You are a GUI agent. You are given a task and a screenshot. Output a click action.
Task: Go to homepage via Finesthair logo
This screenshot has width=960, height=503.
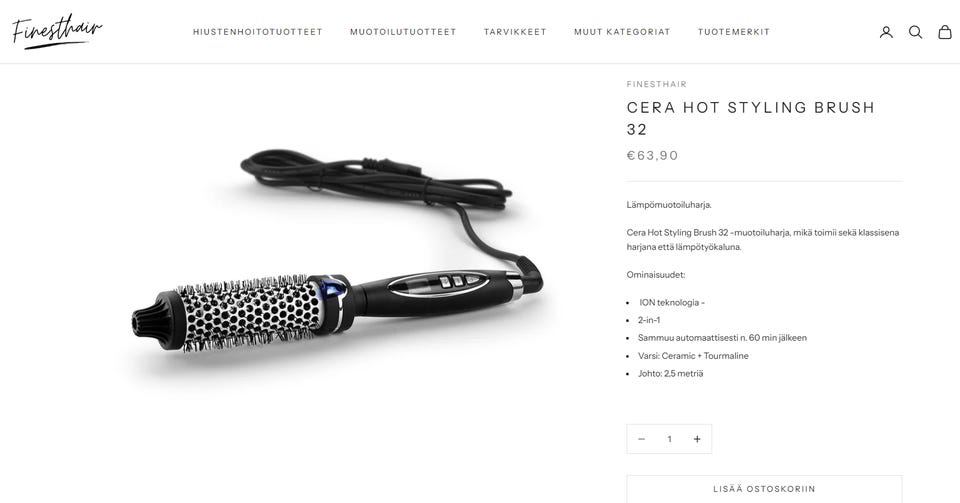(x=57, y=31)
